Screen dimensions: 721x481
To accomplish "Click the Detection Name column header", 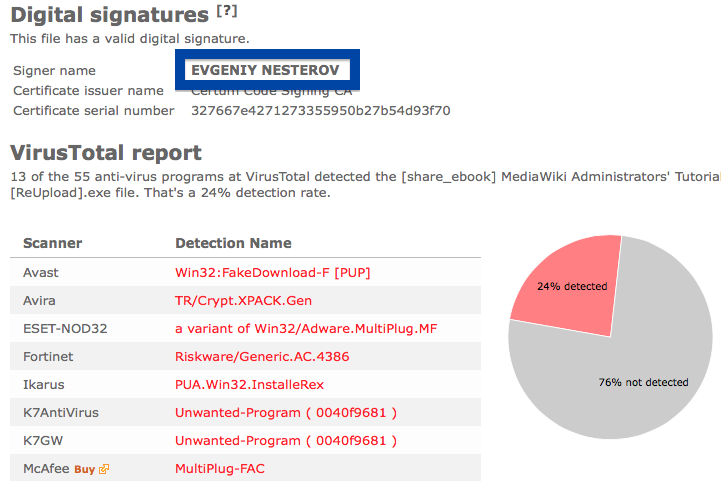I will click(x=233, y=243).
